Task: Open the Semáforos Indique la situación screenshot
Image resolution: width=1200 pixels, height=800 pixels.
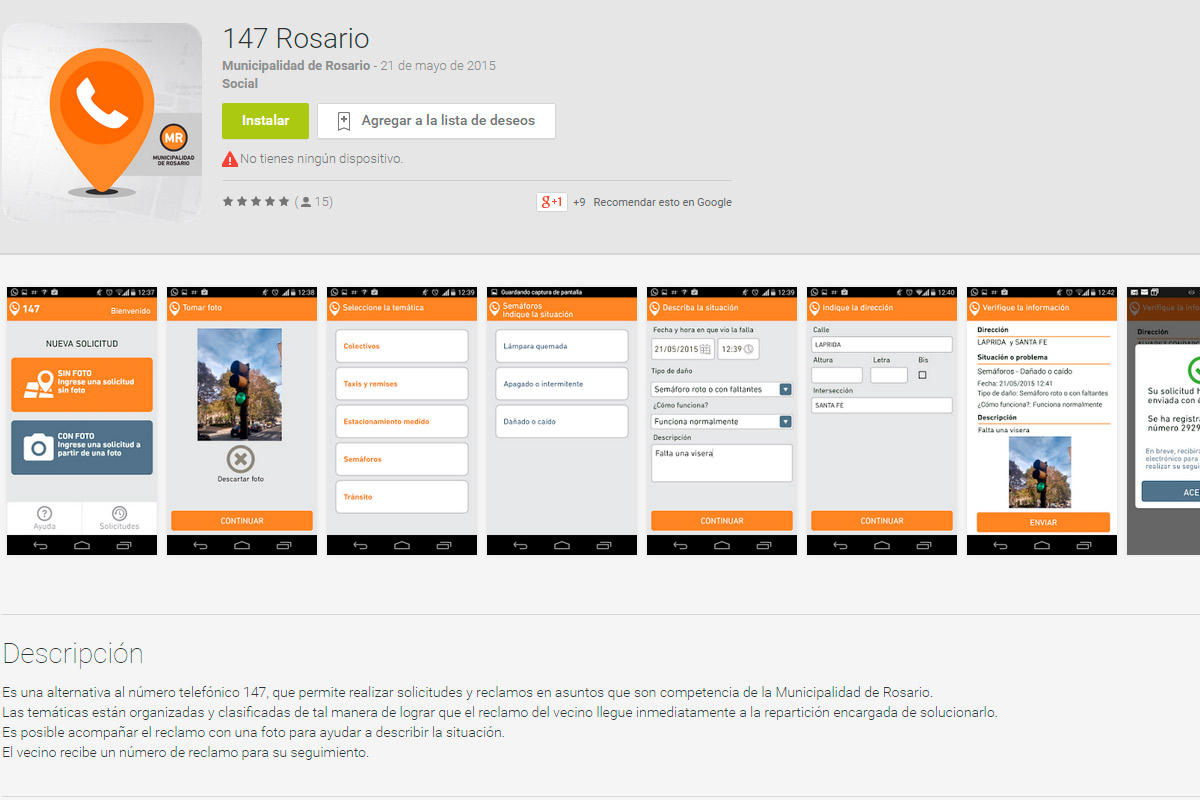Action: pos(562,421)
